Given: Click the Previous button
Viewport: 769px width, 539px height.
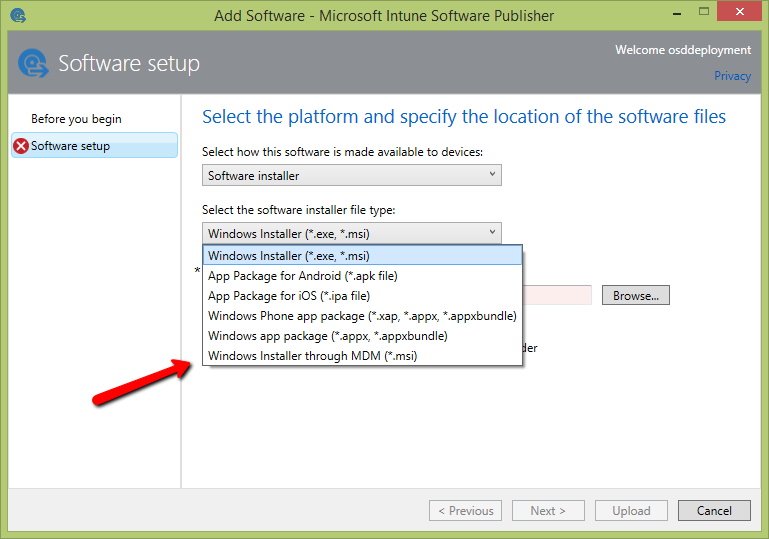Looking at the screenshot, I should pos(465,510).
